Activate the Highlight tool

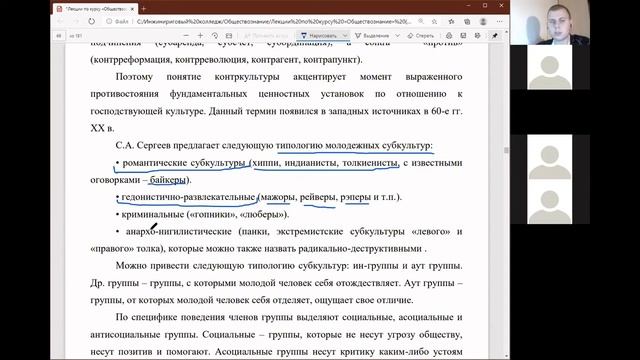[x=372, y=36]
